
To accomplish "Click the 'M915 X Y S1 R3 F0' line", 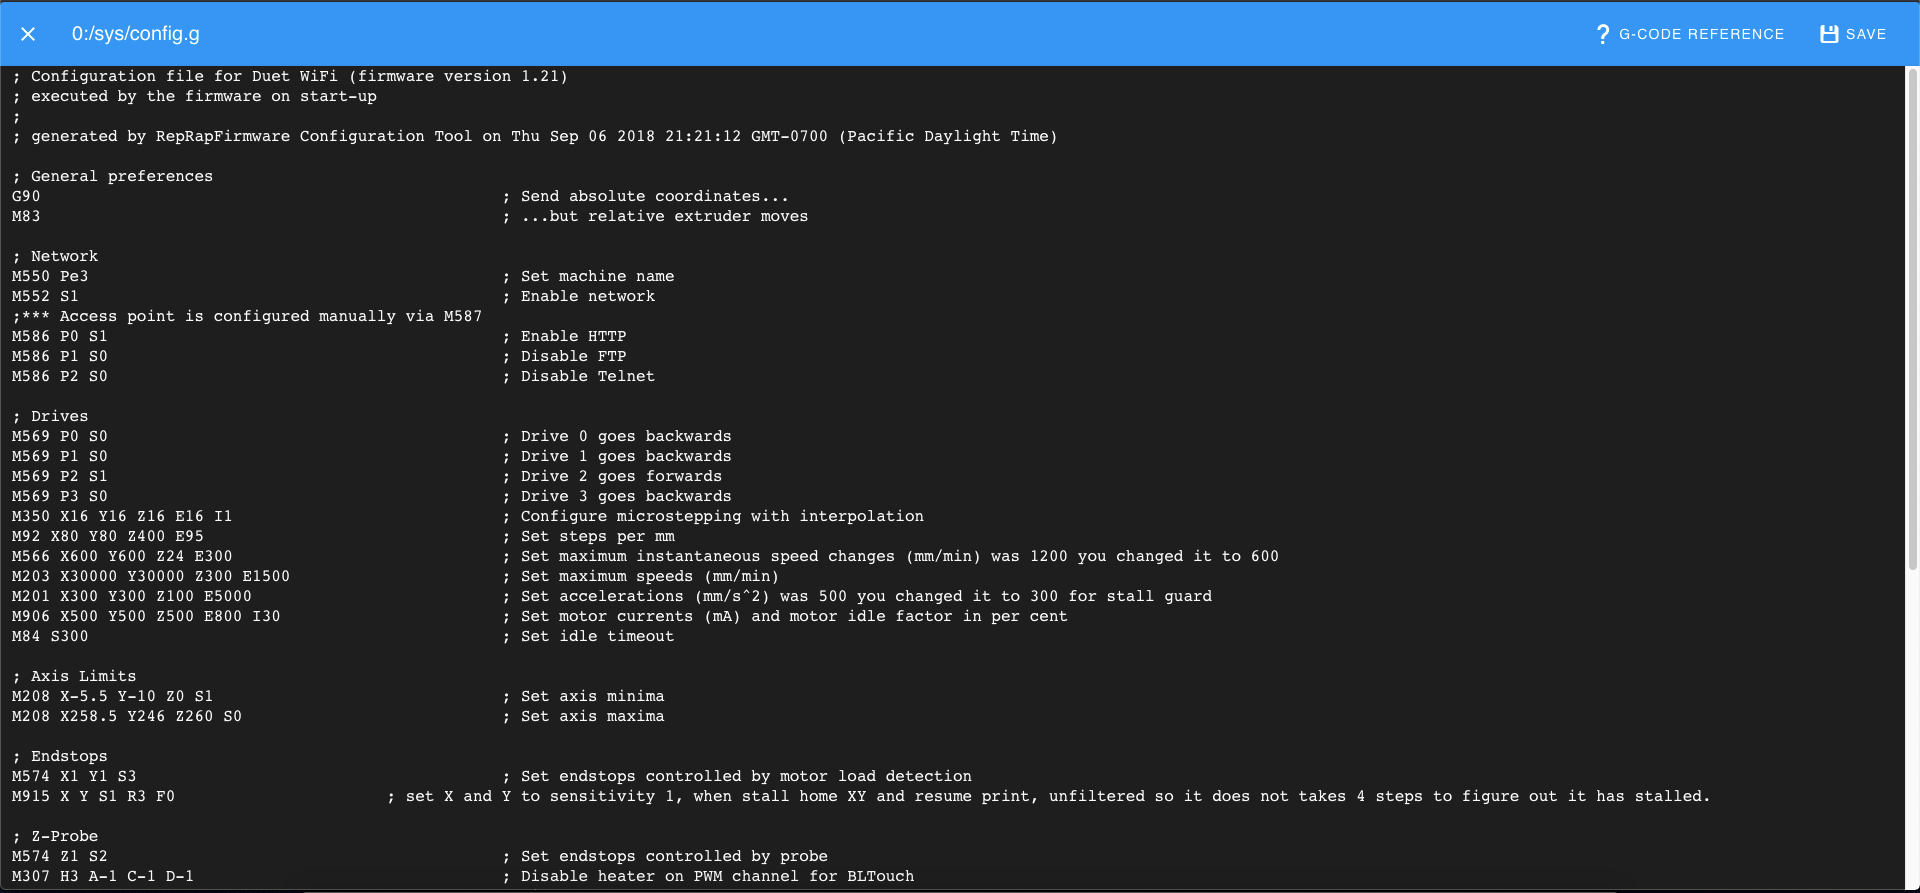I will coord(93,796).
